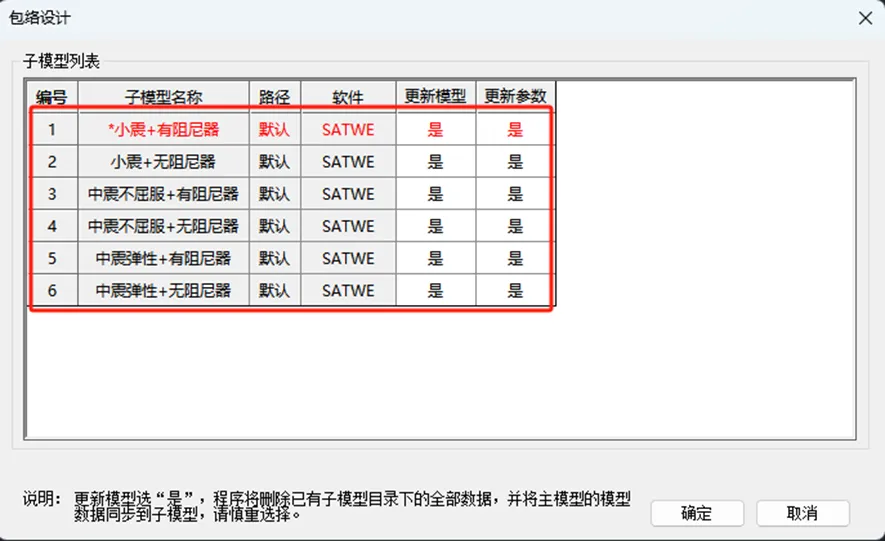The image size is (886, 542).
Task: Select the 中震弹性+有阻尼器 sub-model name
Action: [x=164, y=258]
